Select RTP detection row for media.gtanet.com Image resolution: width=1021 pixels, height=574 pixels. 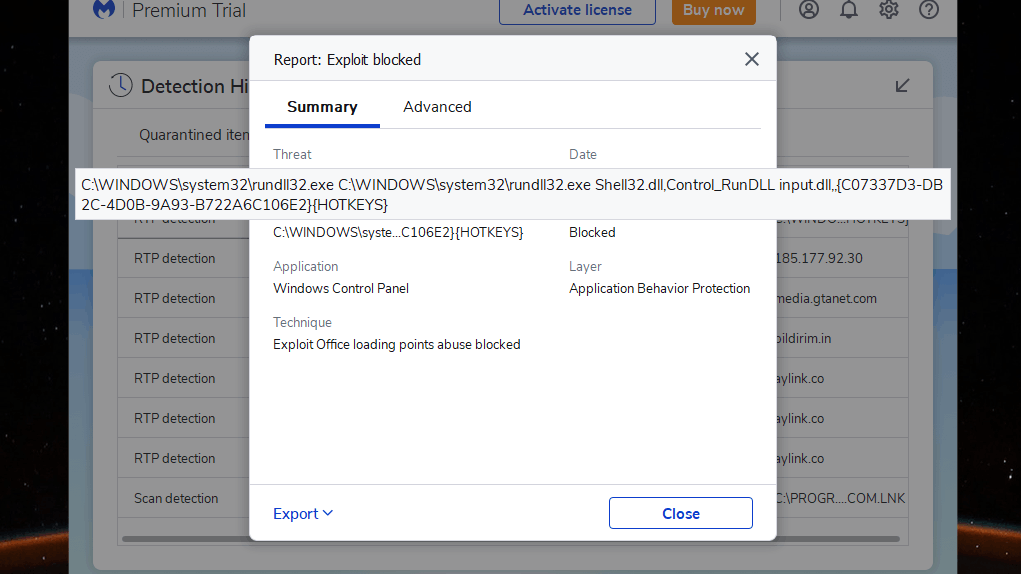click(512, 298)
